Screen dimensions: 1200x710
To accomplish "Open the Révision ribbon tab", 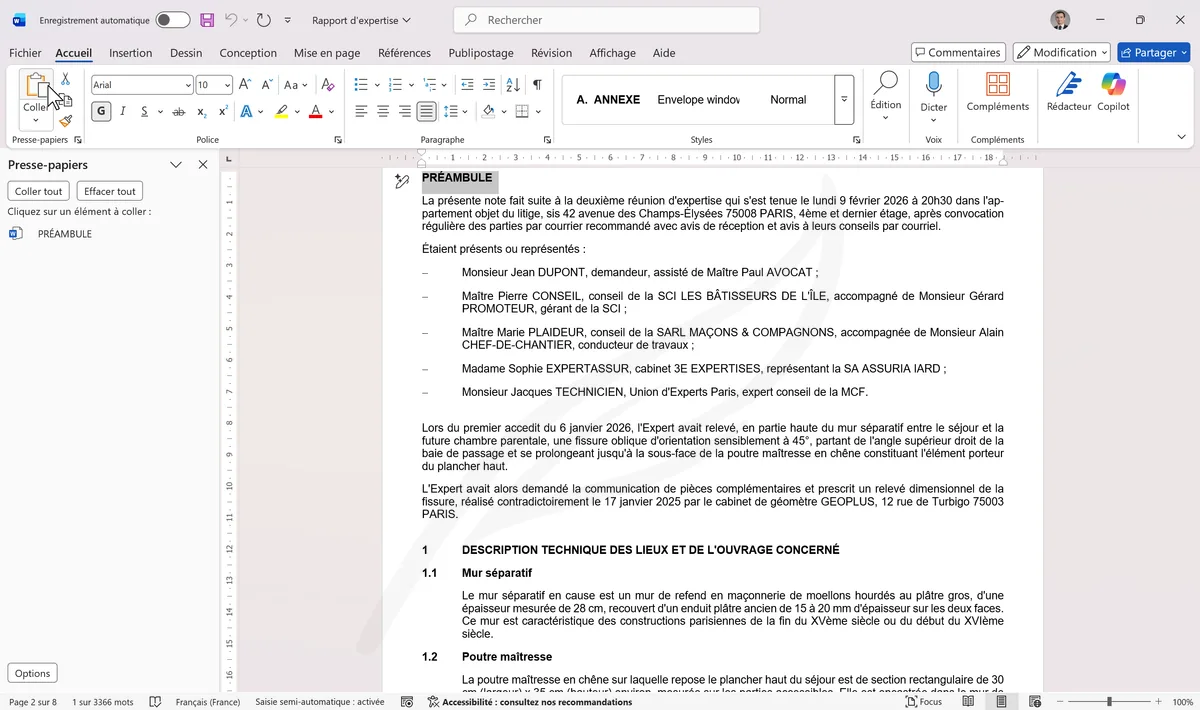I will pos(551,53).
